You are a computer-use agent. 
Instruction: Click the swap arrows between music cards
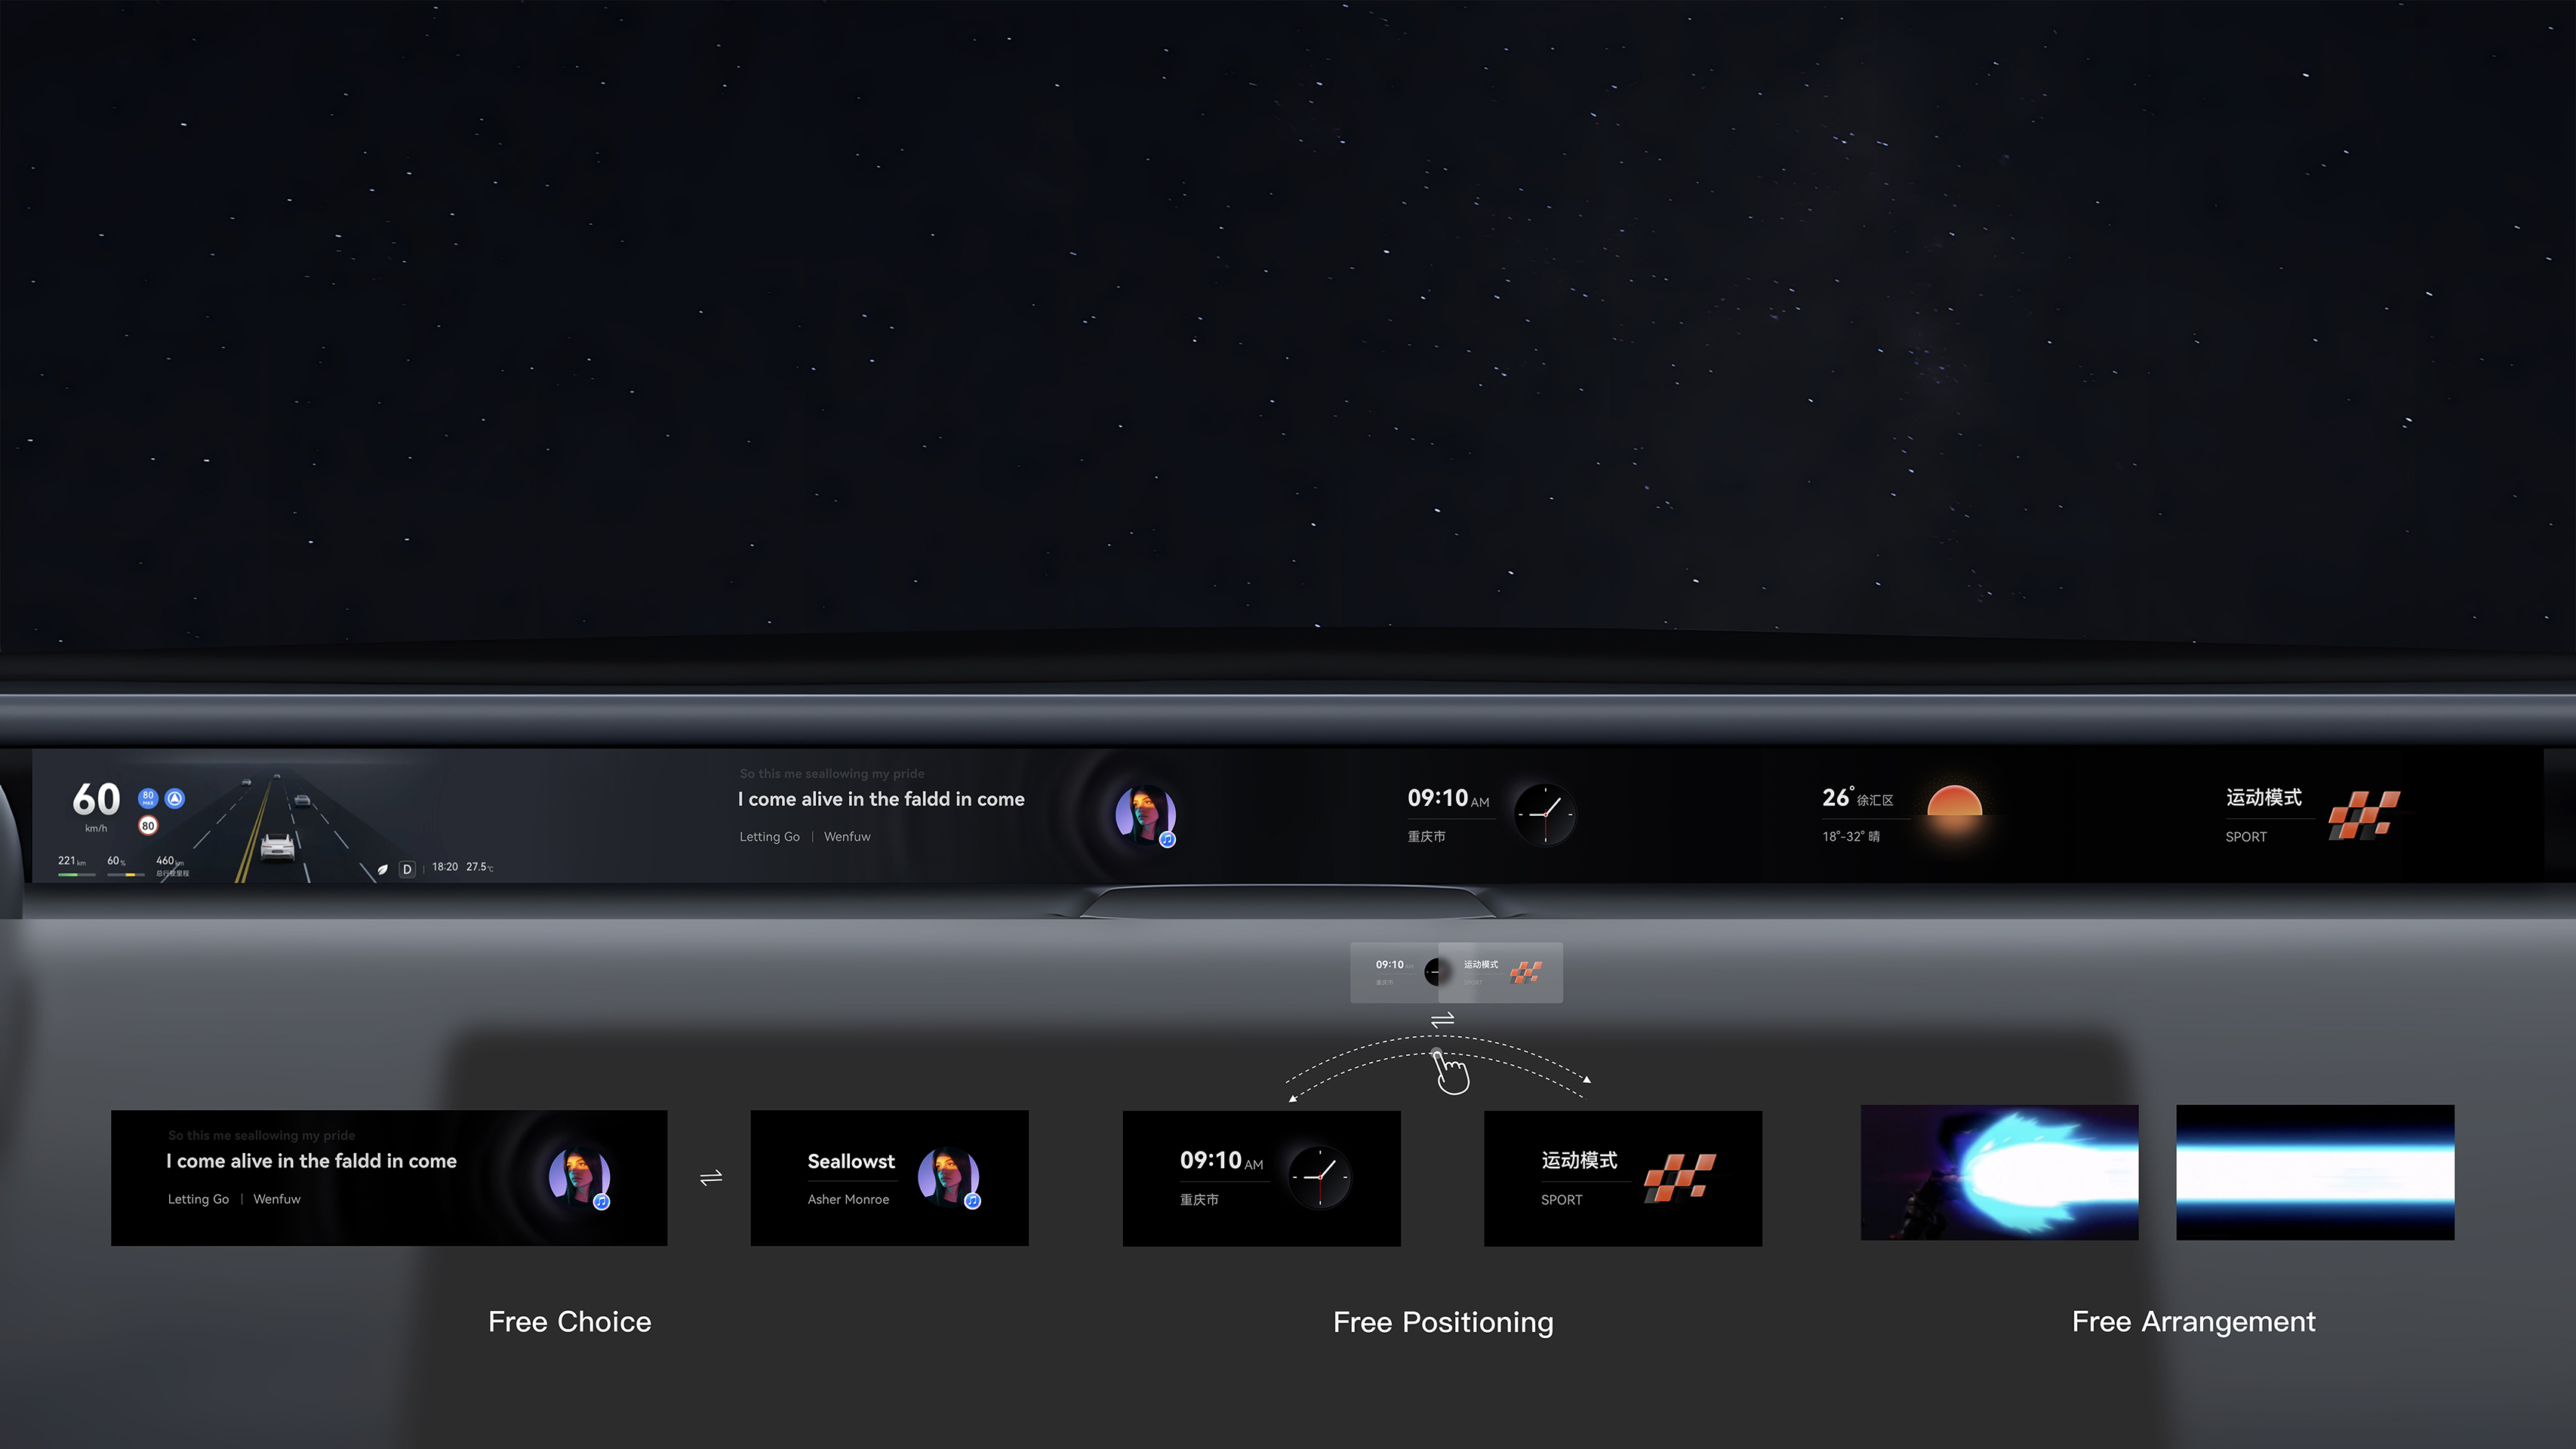point(711,1178)
